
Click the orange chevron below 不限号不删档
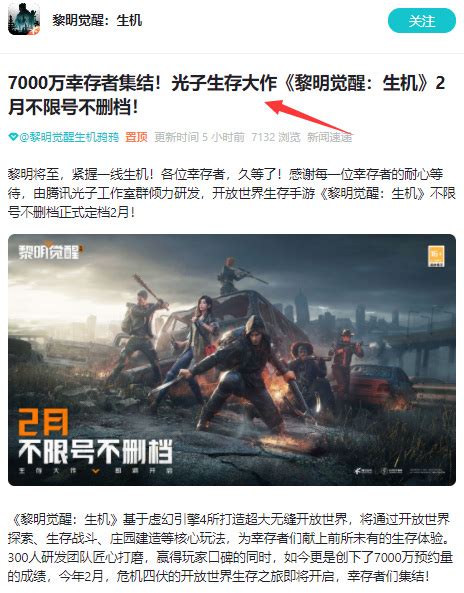(95, 471)
